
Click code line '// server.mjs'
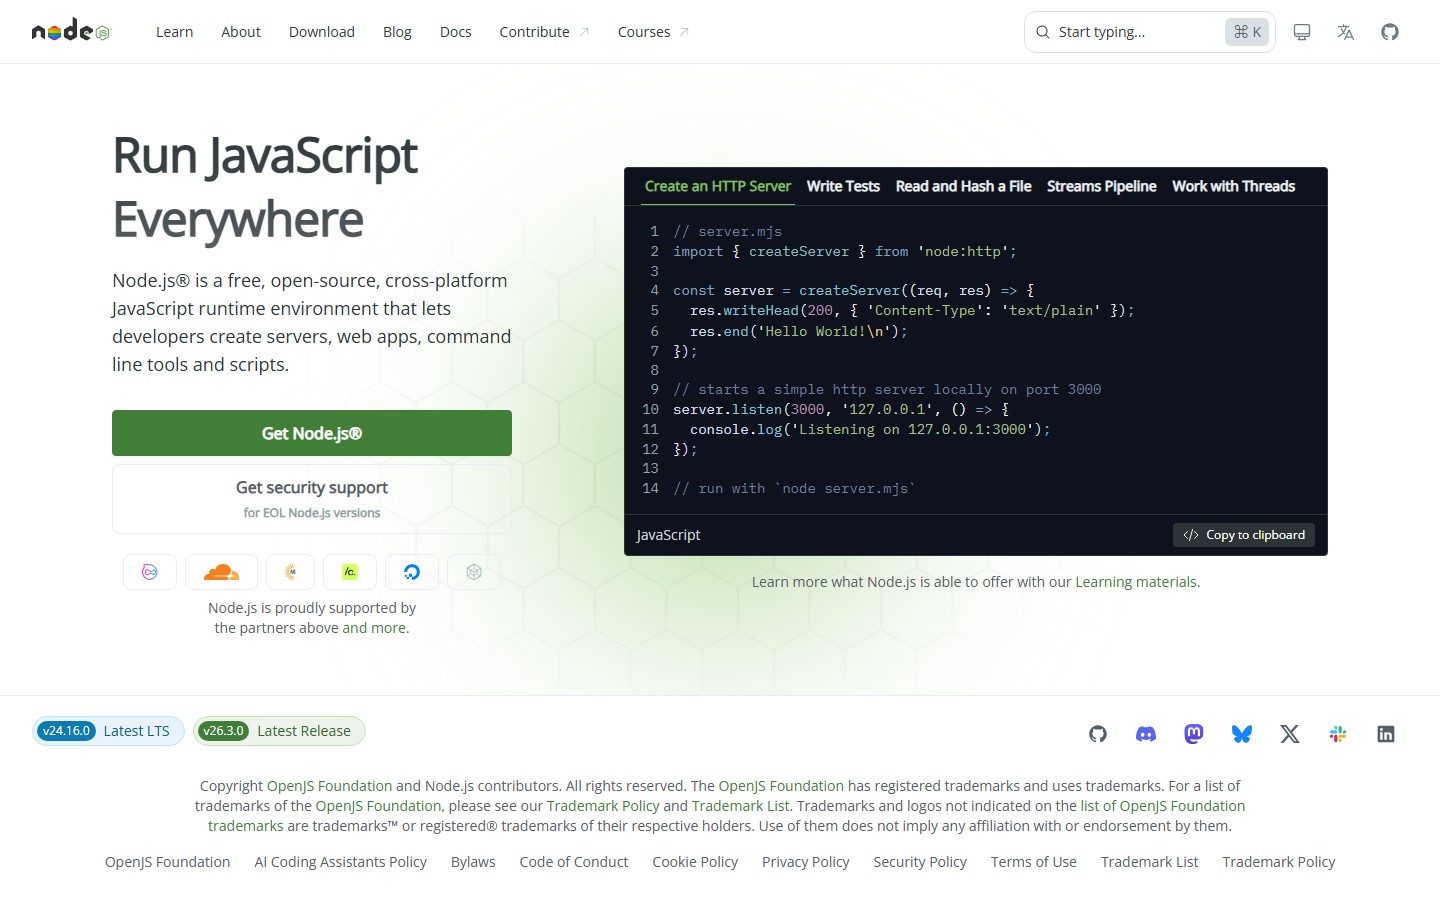(x=728, y=231)
